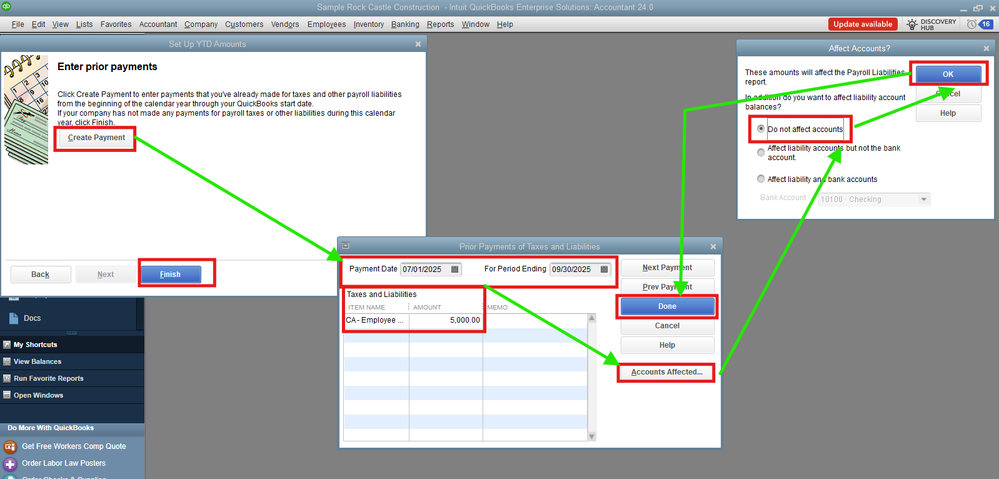
Task: Click the Create Payment button
Action: pyautogui.click(x=95, y=138)
